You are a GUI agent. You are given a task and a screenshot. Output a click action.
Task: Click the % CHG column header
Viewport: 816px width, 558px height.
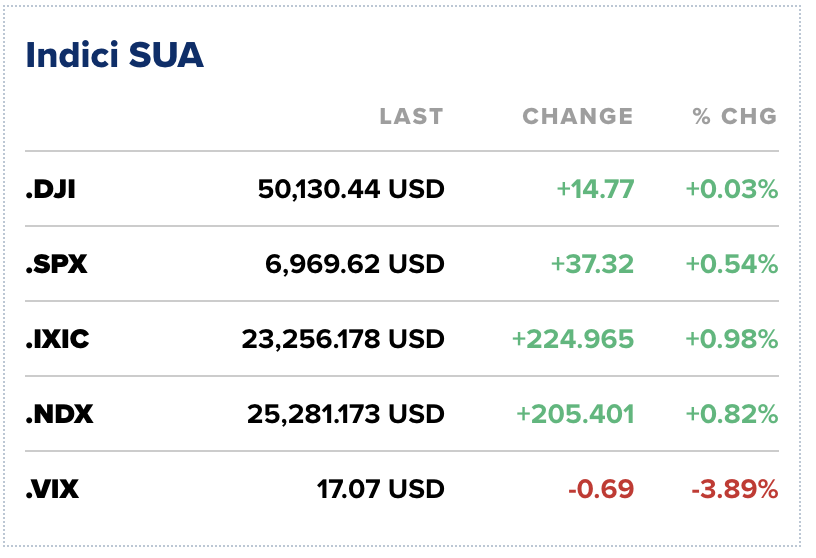point(734,116)
